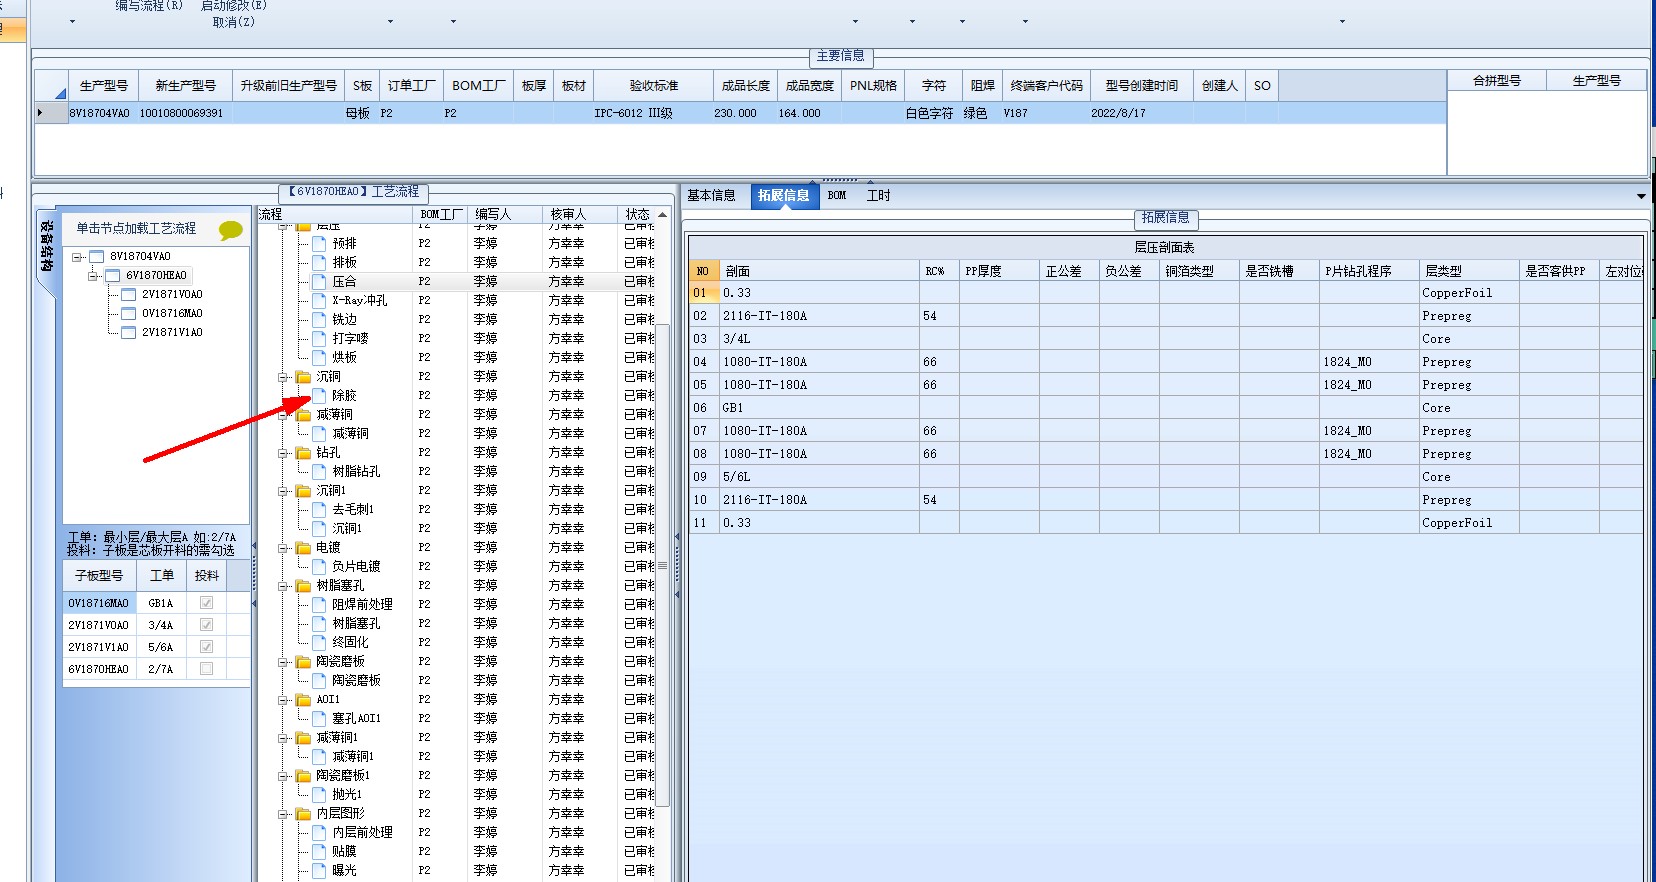The height and width of the screenshot is (882, 1656).
Task: Click the document icon beside 压合
Action: pos(320,282)
